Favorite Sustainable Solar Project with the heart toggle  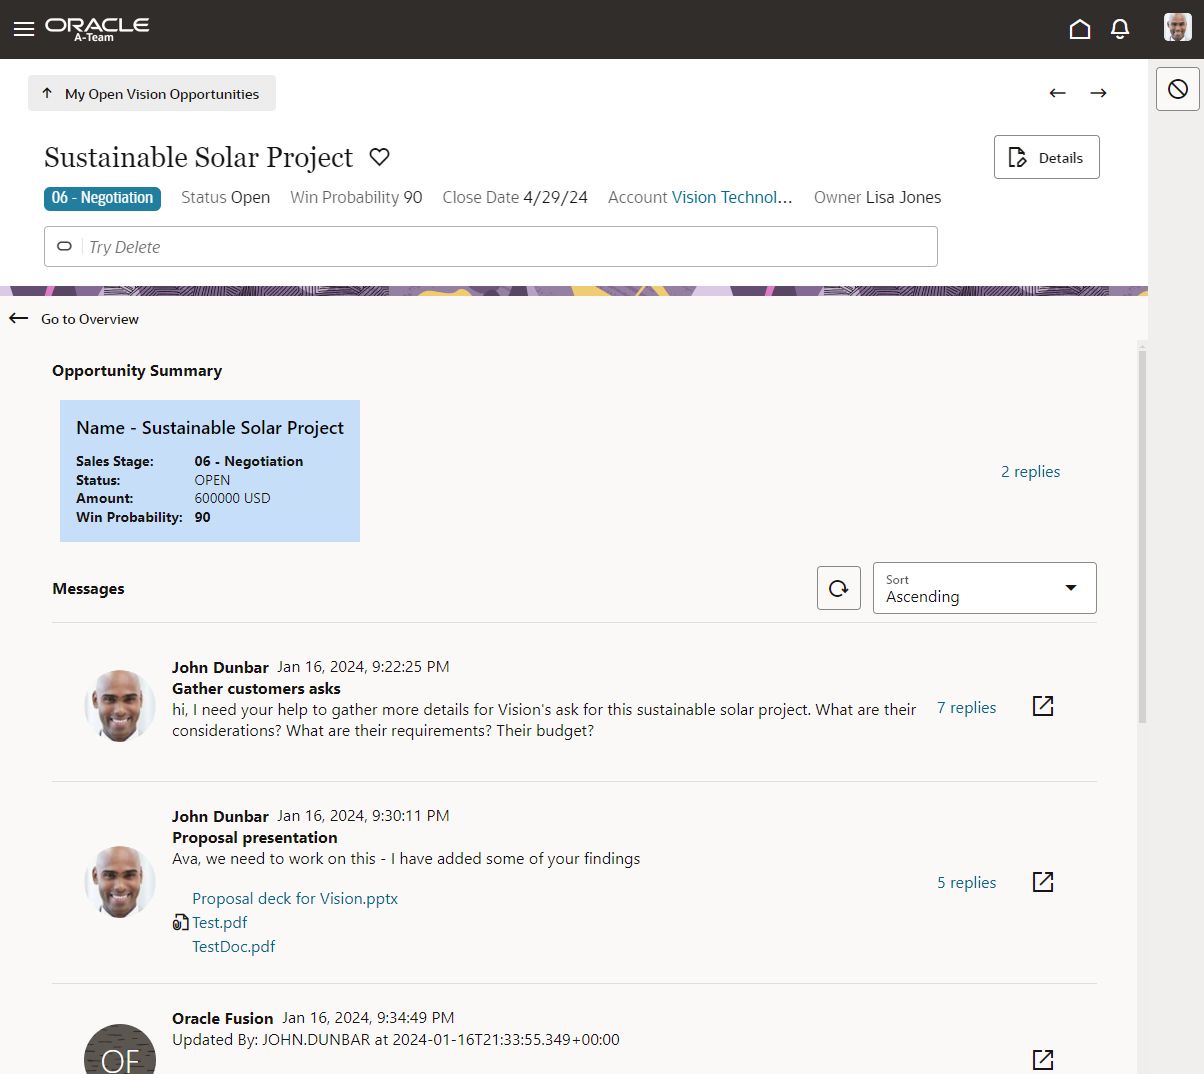[379, 157]
